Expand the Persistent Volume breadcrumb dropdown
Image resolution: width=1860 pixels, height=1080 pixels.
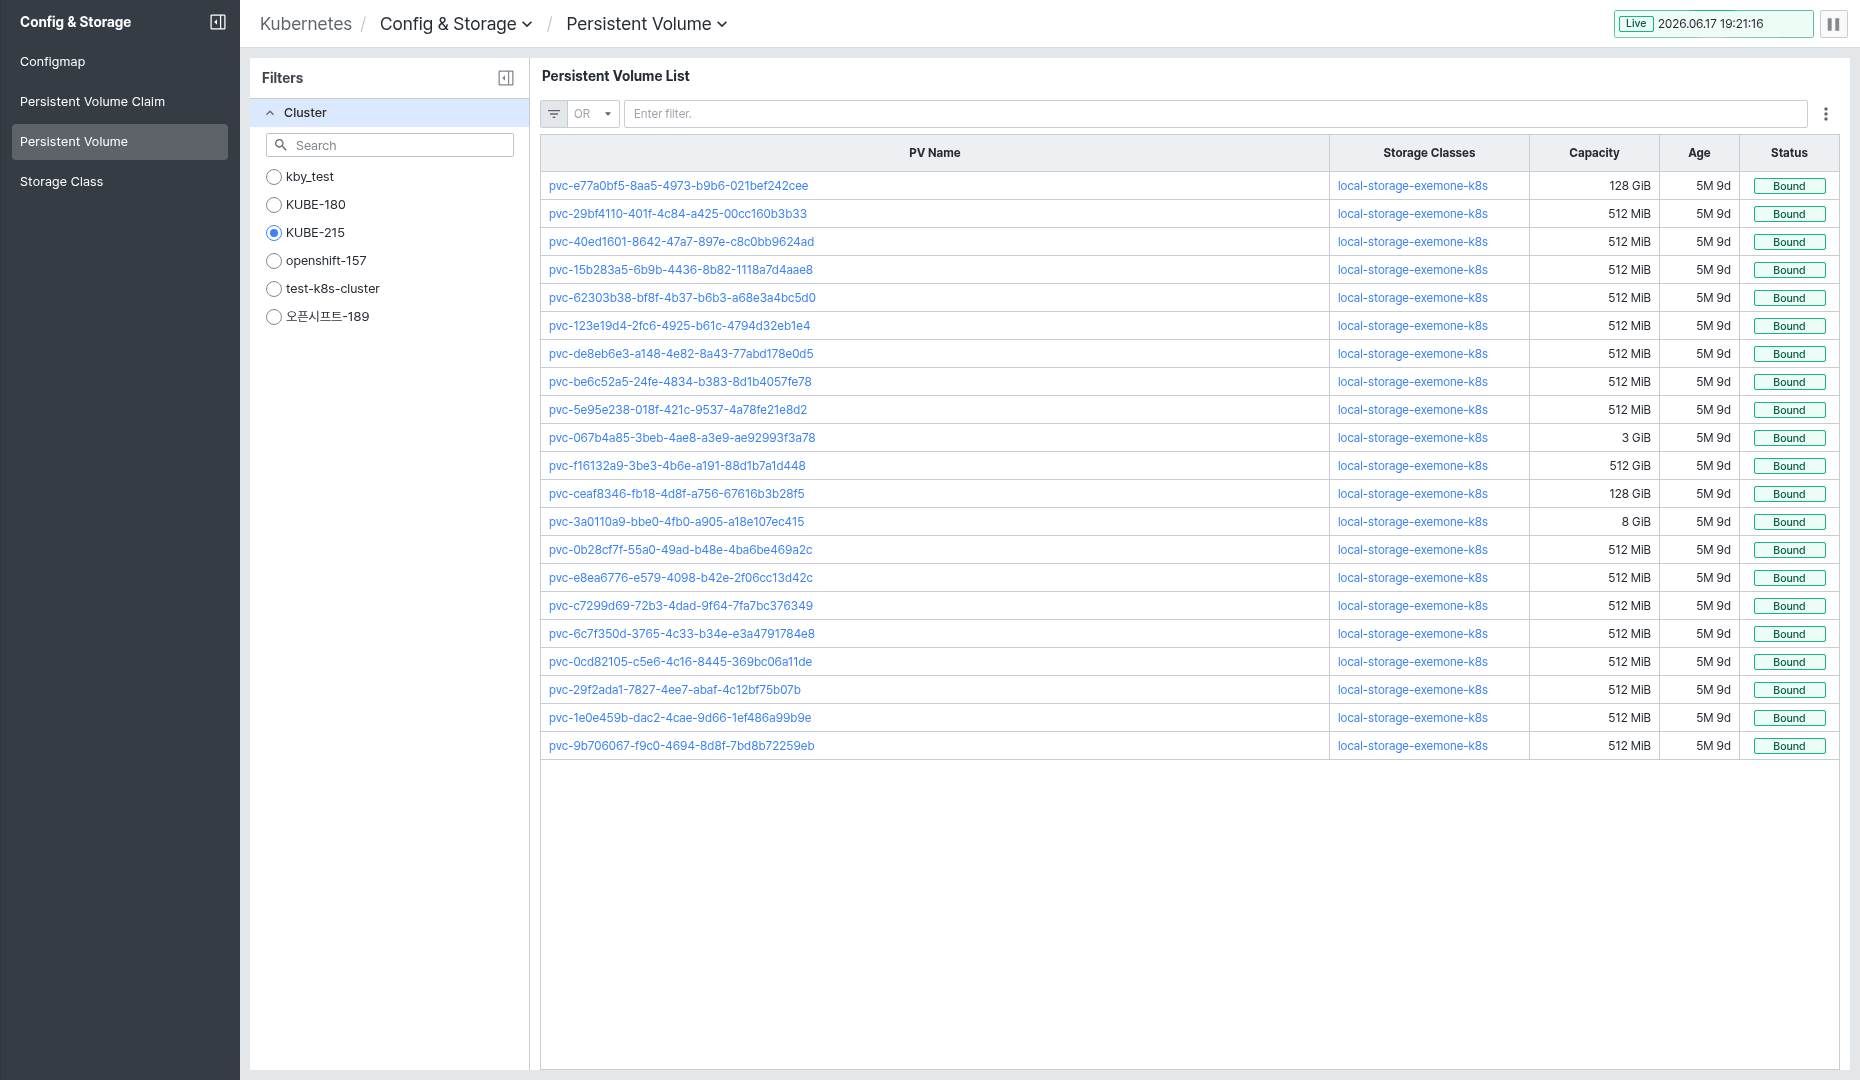pos(647,24)
